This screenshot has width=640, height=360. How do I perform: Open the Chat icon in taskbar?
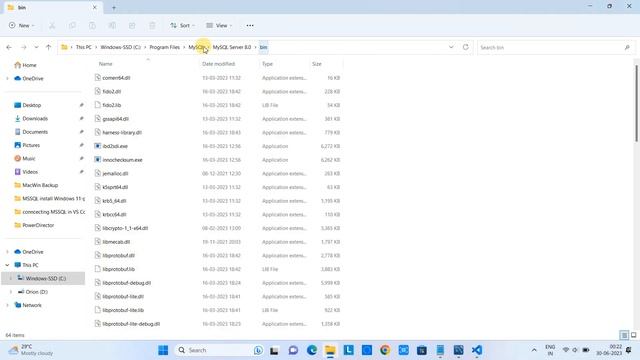click(x=293, y=350)
